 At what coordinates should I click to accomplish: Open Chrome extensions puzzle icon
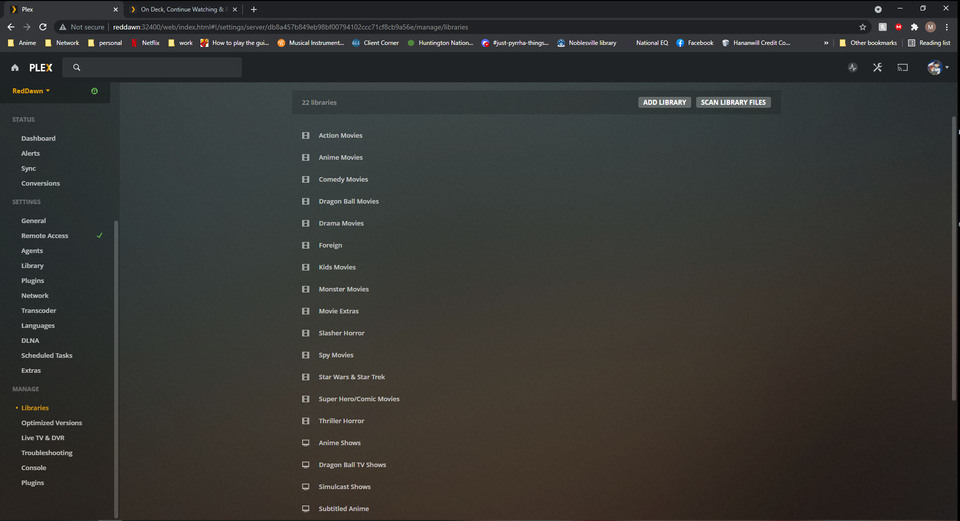[914, 27]
